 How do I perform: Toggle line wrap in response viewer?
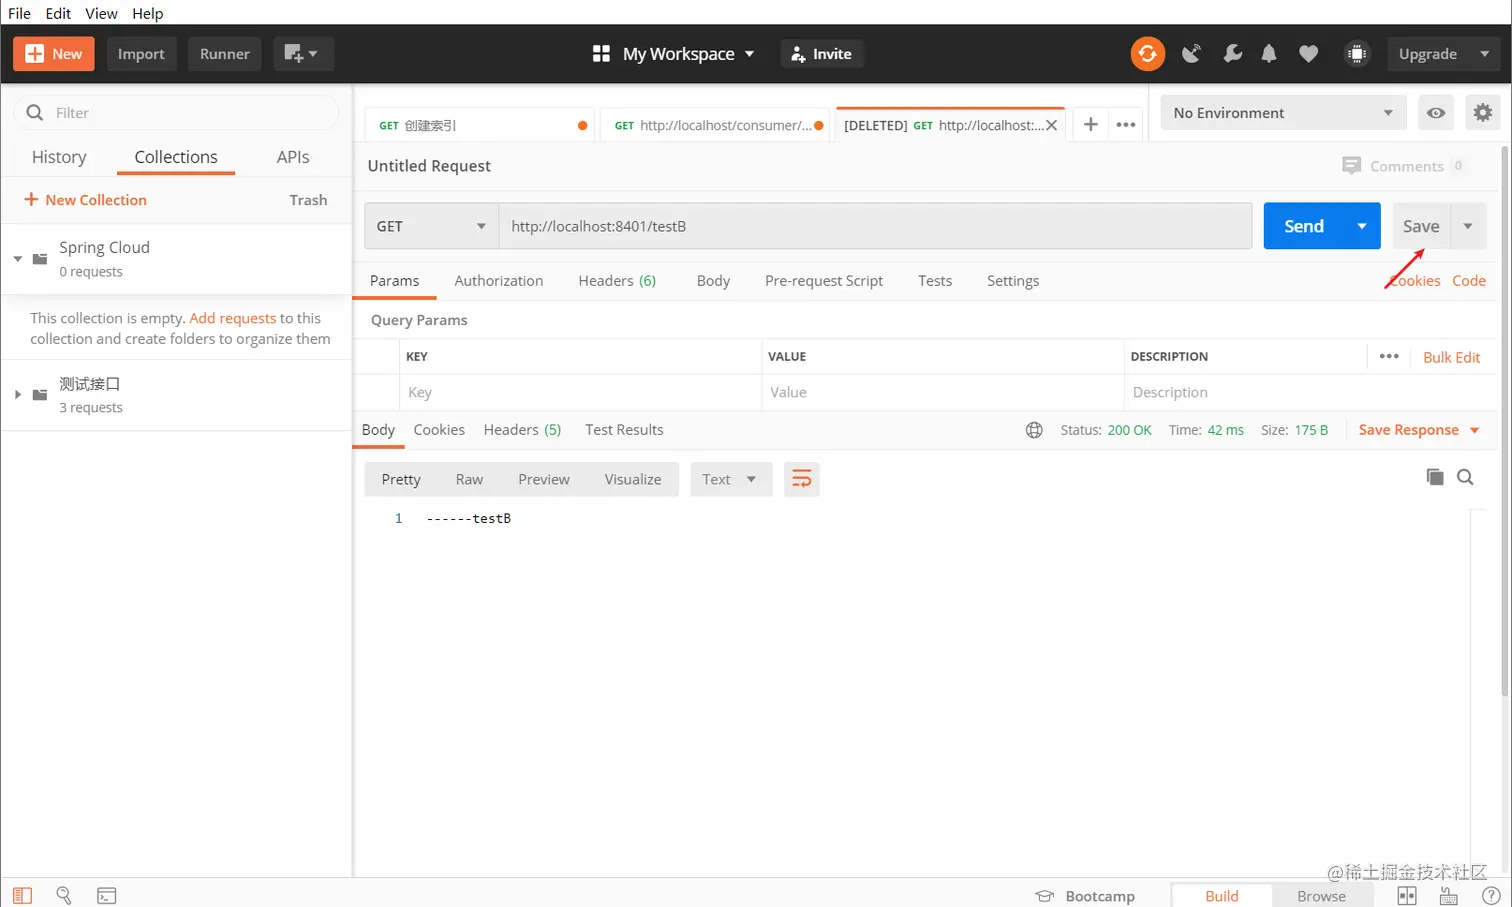tap(802, 479)
